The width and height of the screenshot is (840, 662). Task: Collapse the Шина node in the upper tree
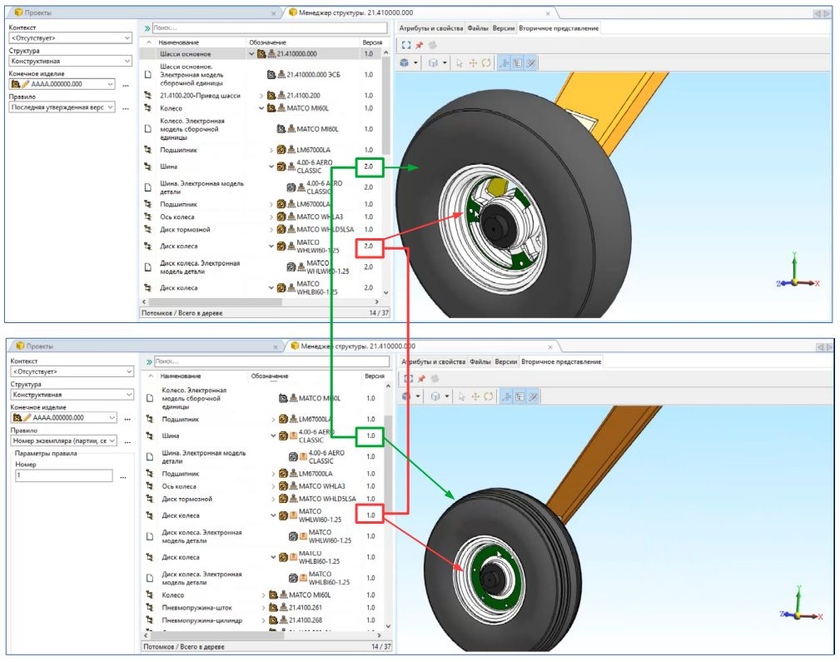coord(271,167)
